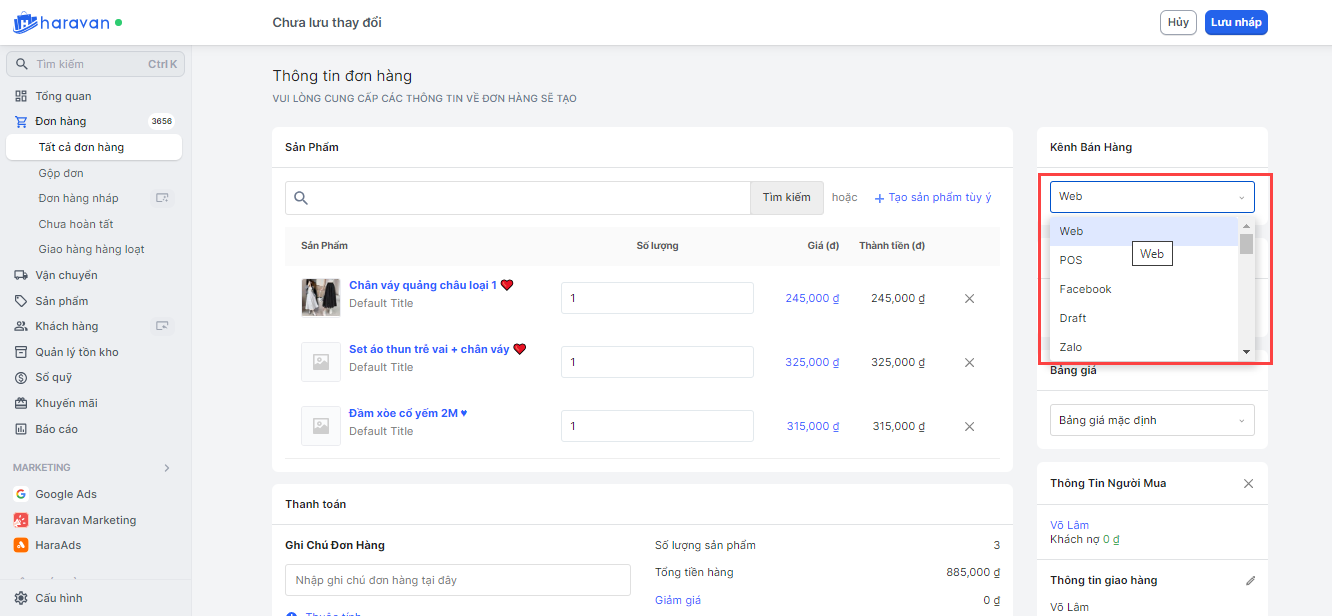Open HaraAds from the marketing section

click(58, 545)
